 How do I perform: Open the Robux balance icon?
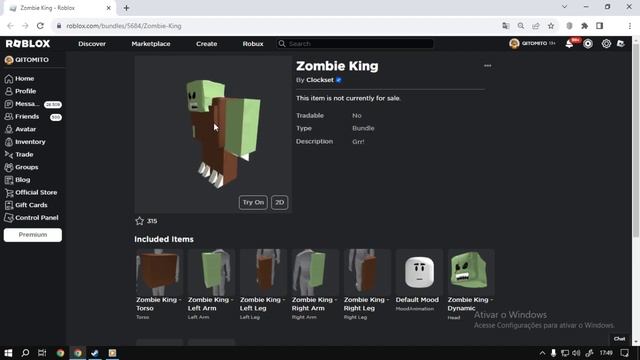588,44
